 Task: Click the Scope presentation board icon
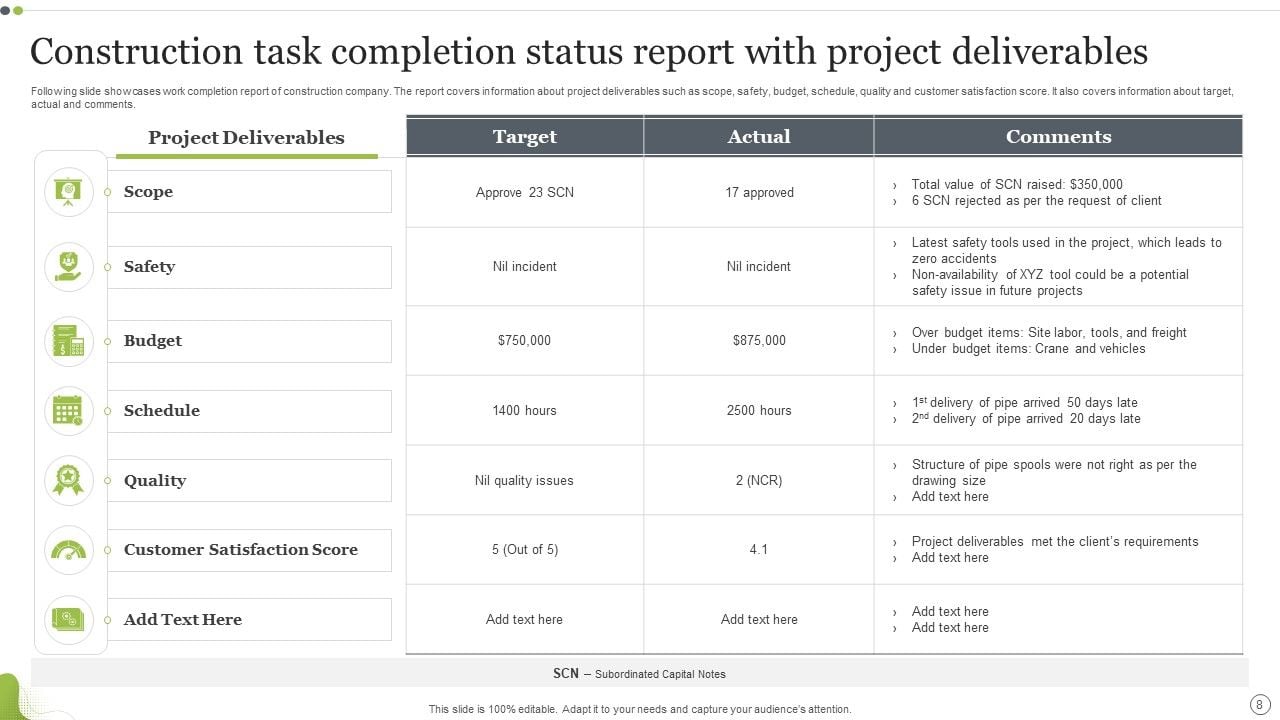pyautogui.click(x=69, y=192)
